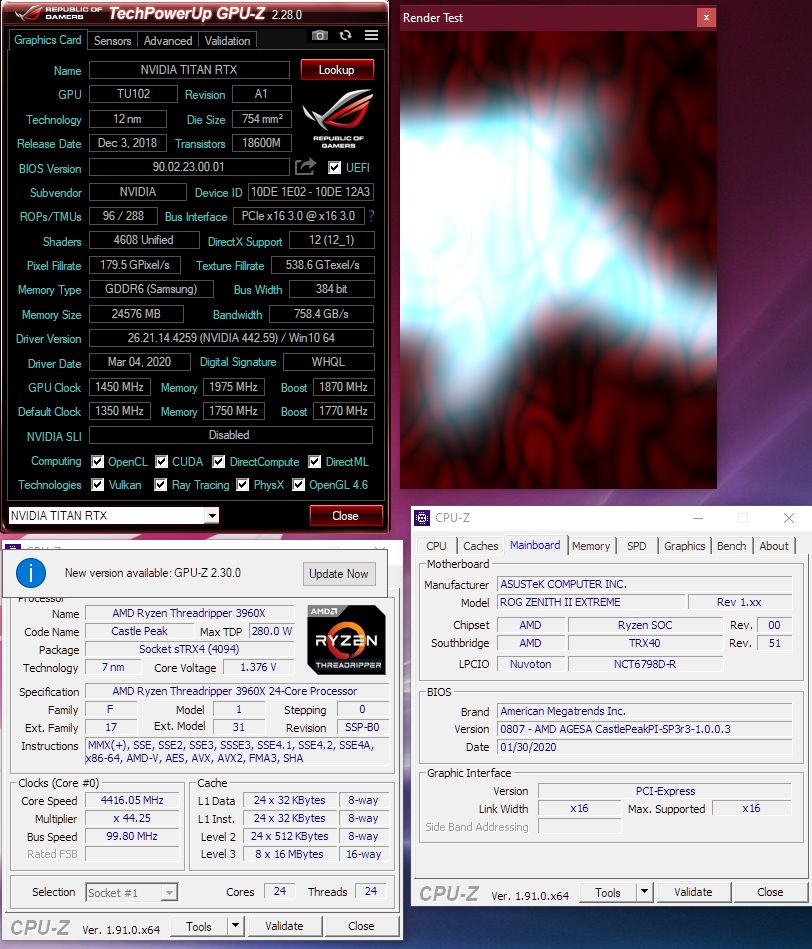The image size is (812, 949).
Task: Click the CPU name AMD Ryzen Threadripper 3960X
Action: [x=189, y=613]
